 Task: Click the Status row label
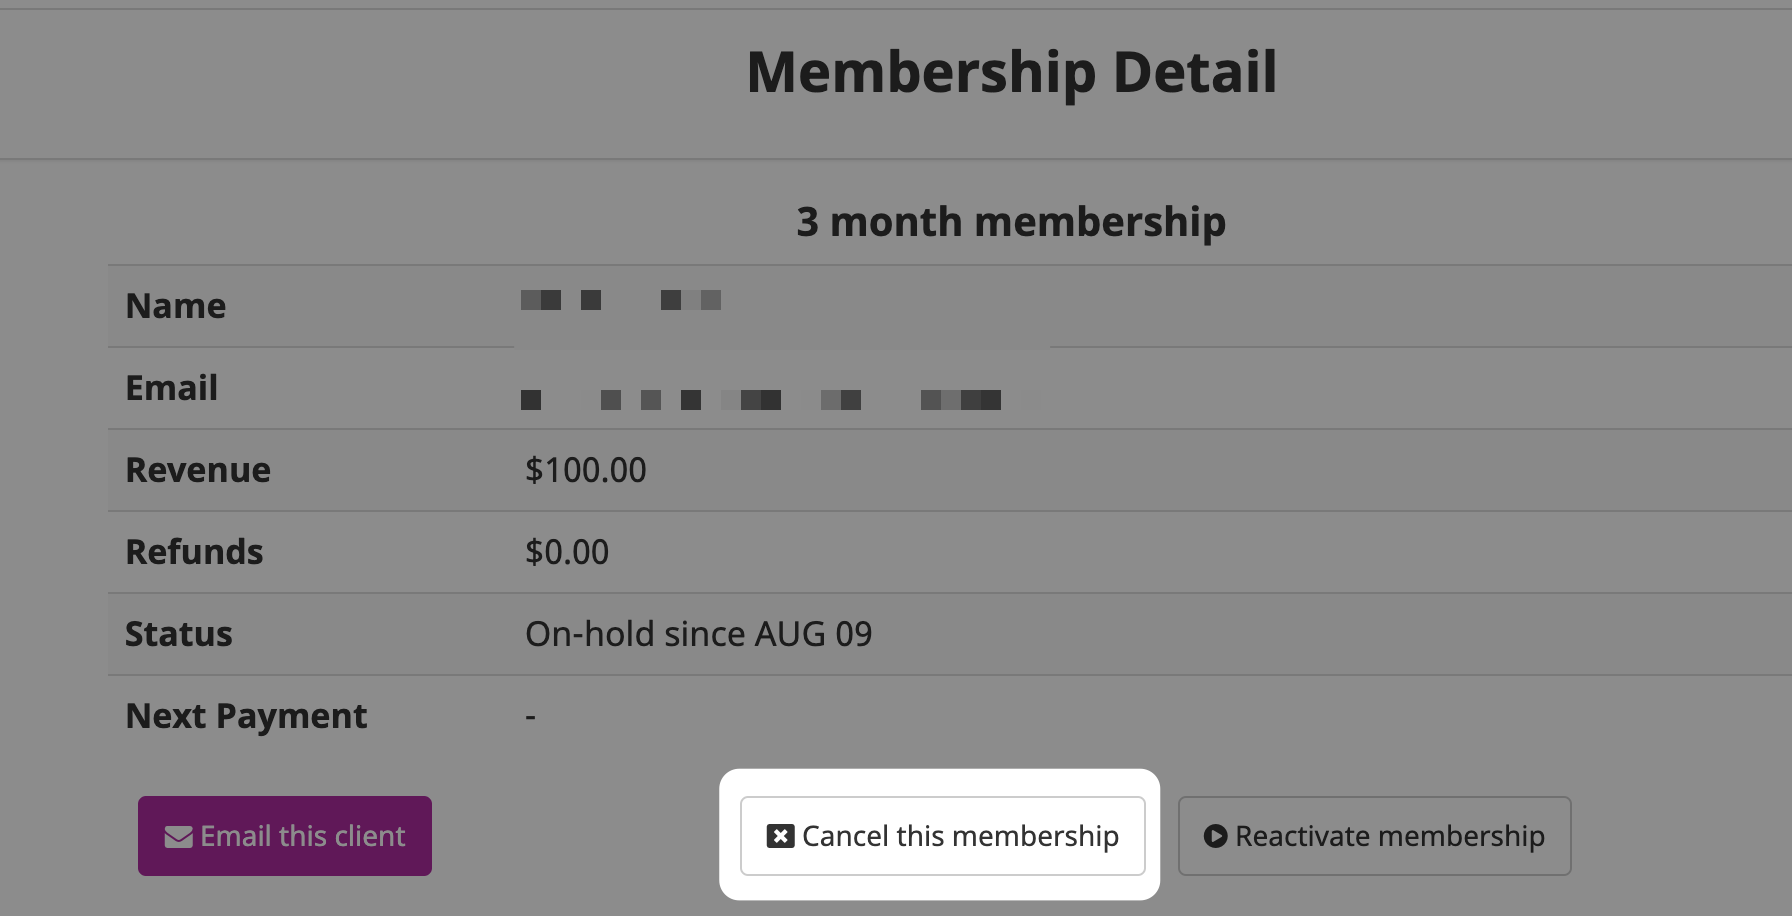179,634
